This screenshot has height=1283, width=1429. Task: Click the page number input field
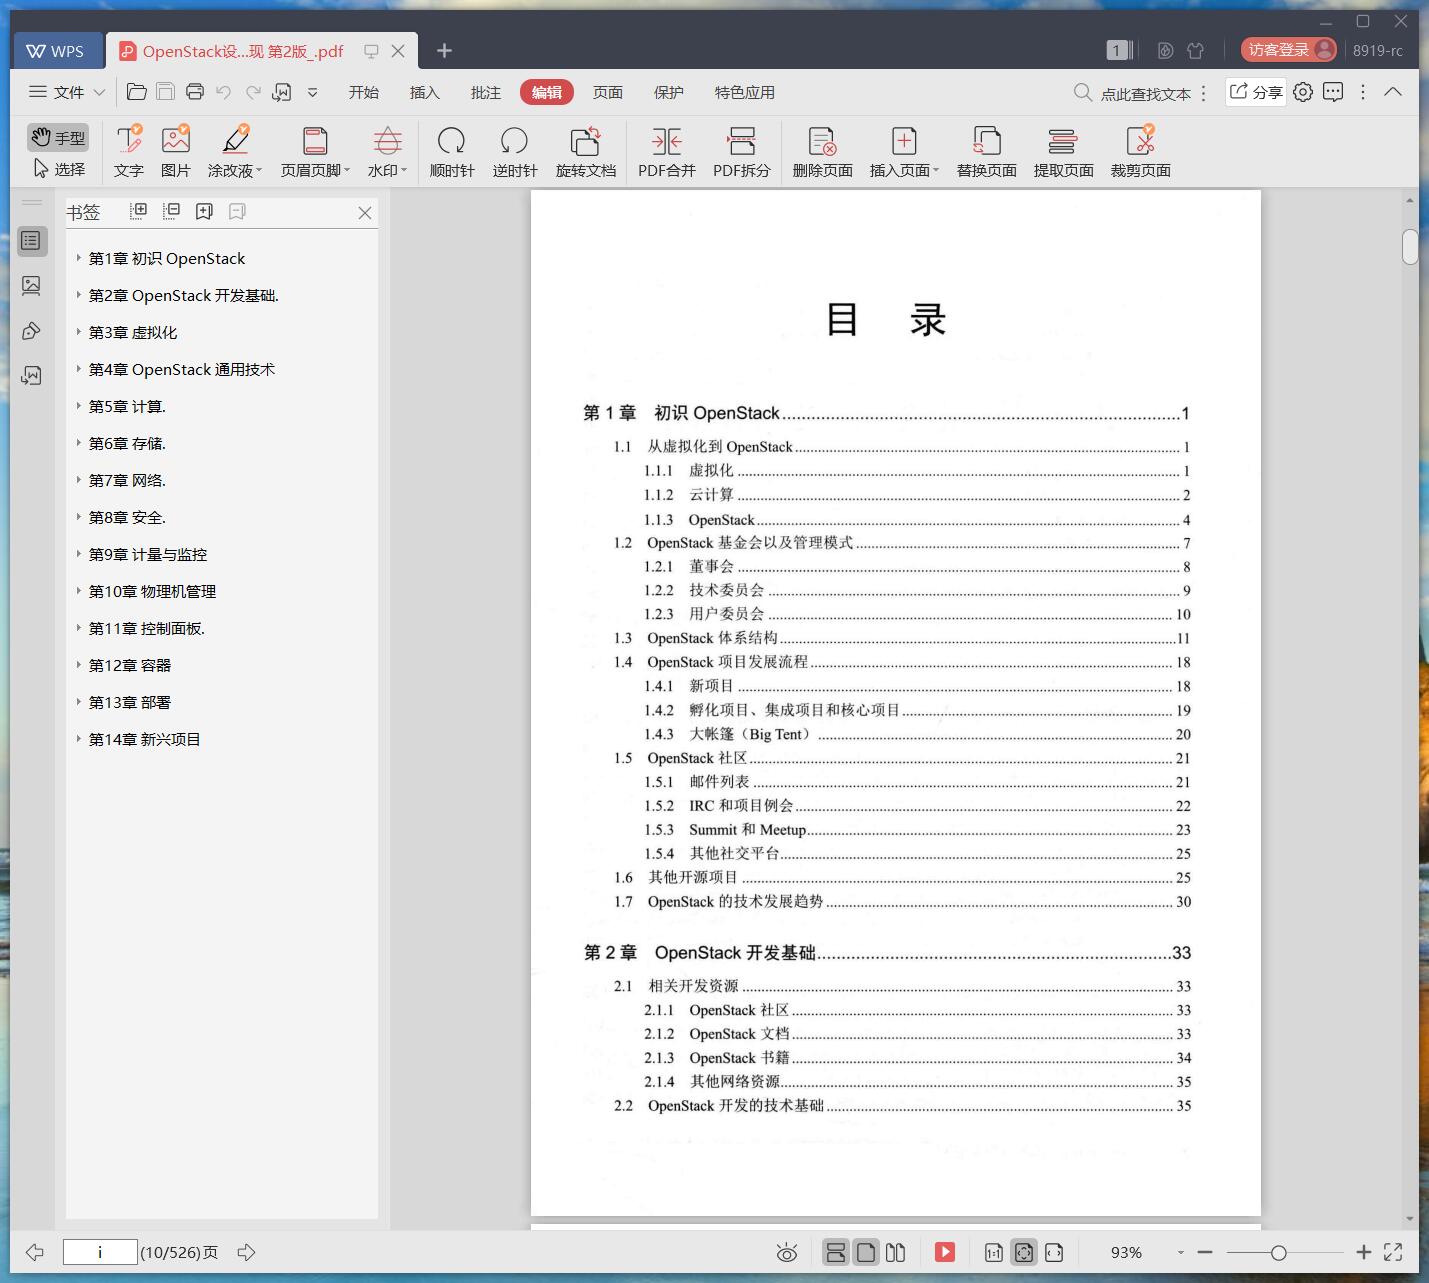100,1252
